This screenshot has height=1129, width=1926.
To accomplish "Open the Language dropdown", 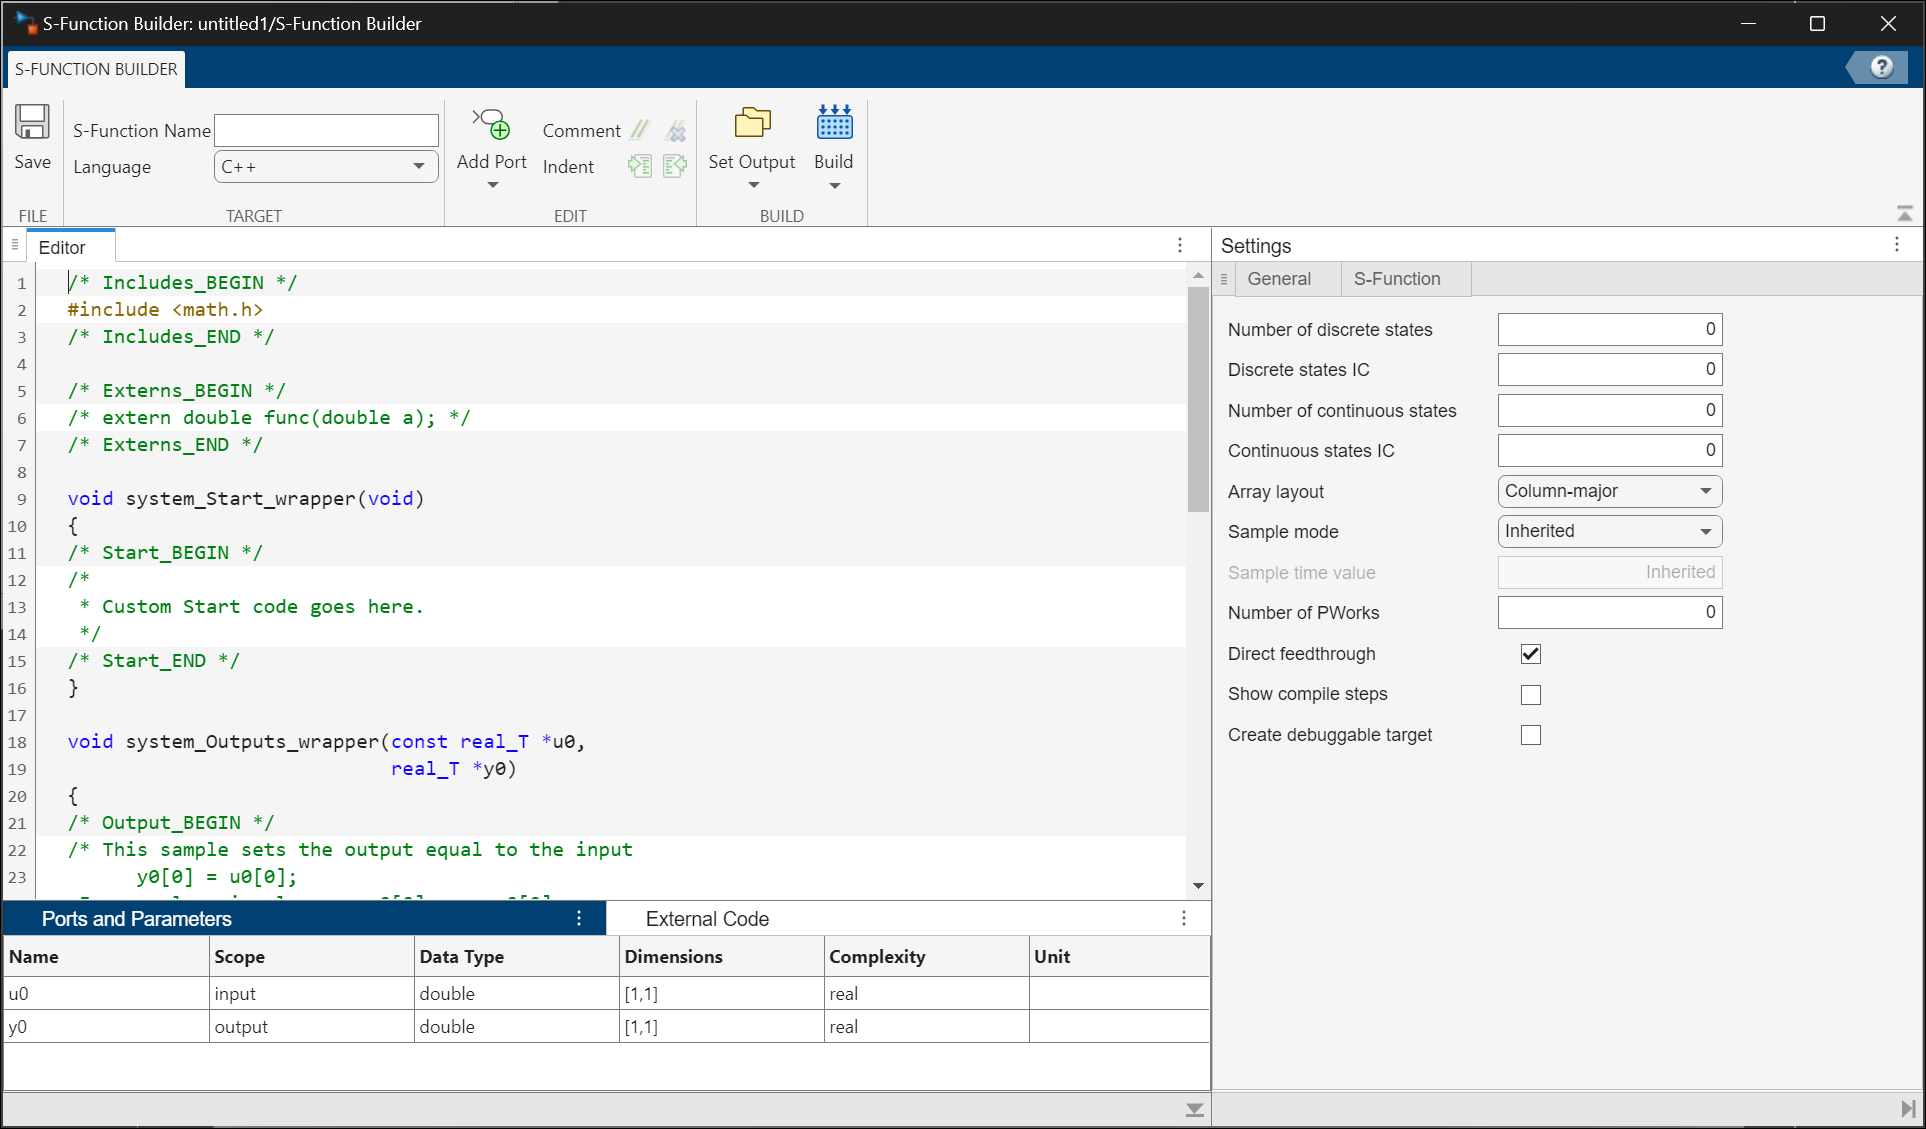I will [326, 167].
